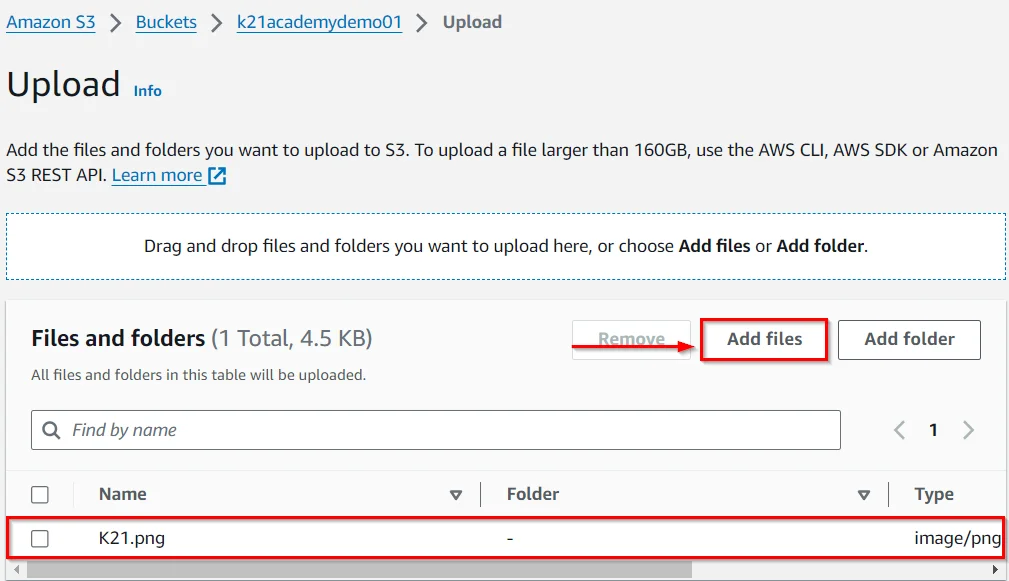
Task: Click breadcrumb arrow after Amazon S3
Action: pos(116,22)
